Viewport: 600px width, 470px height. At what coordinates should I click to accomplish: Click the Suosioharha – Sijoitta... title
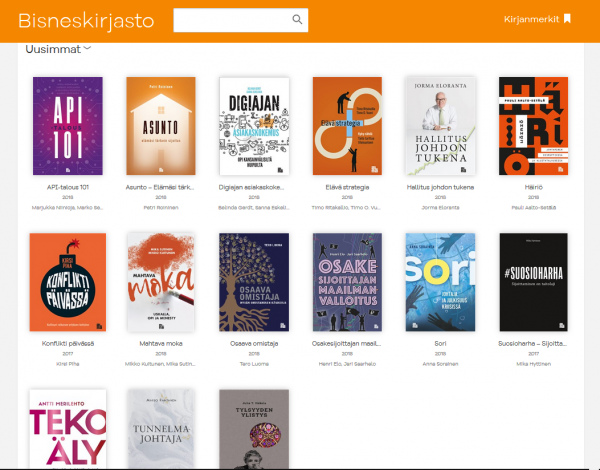pos(532,343)
